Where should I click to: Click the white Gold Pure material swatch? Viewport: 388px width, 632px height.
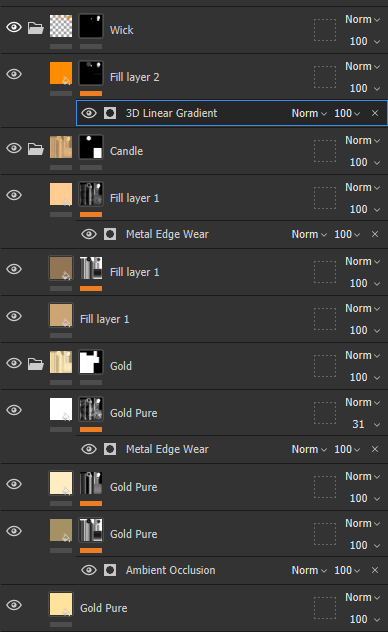(61, 409)
